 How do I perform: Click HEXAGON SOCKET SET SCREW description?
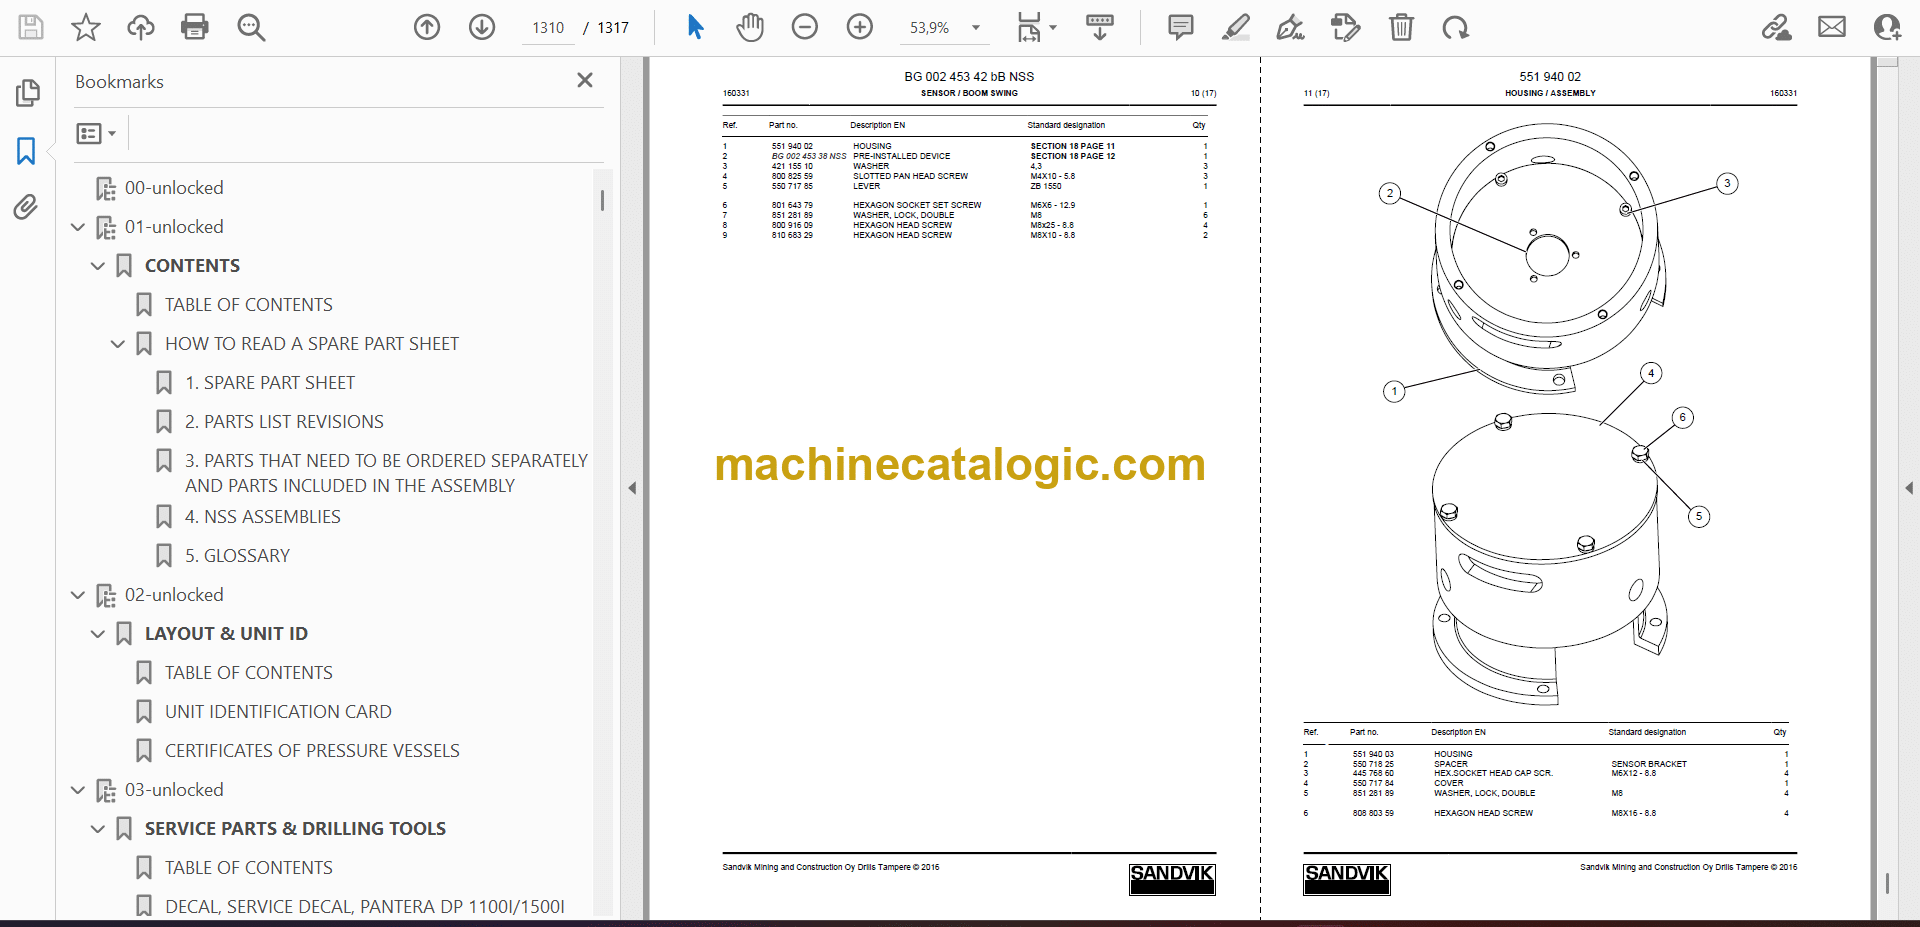pos(917,205)
